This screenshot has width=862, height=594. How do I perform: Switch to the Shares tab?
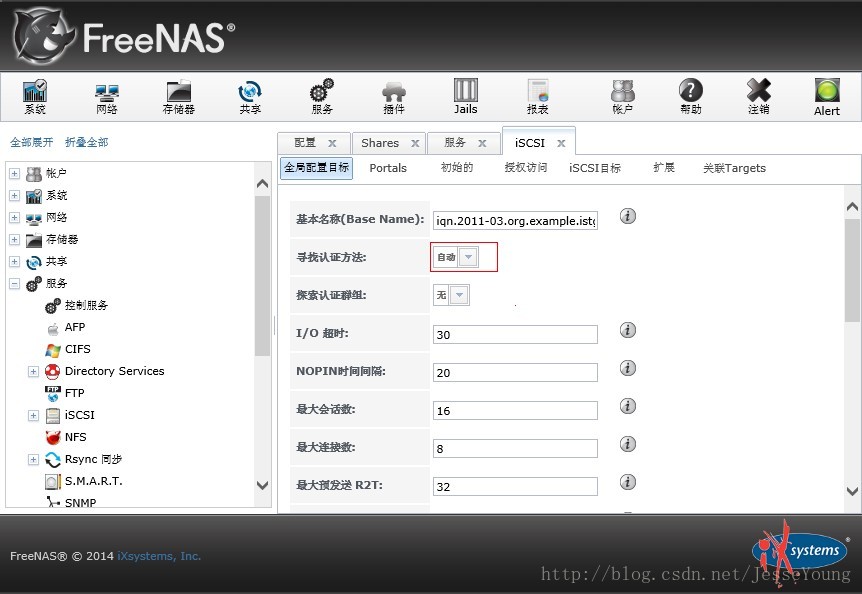(x=389, y=143)
